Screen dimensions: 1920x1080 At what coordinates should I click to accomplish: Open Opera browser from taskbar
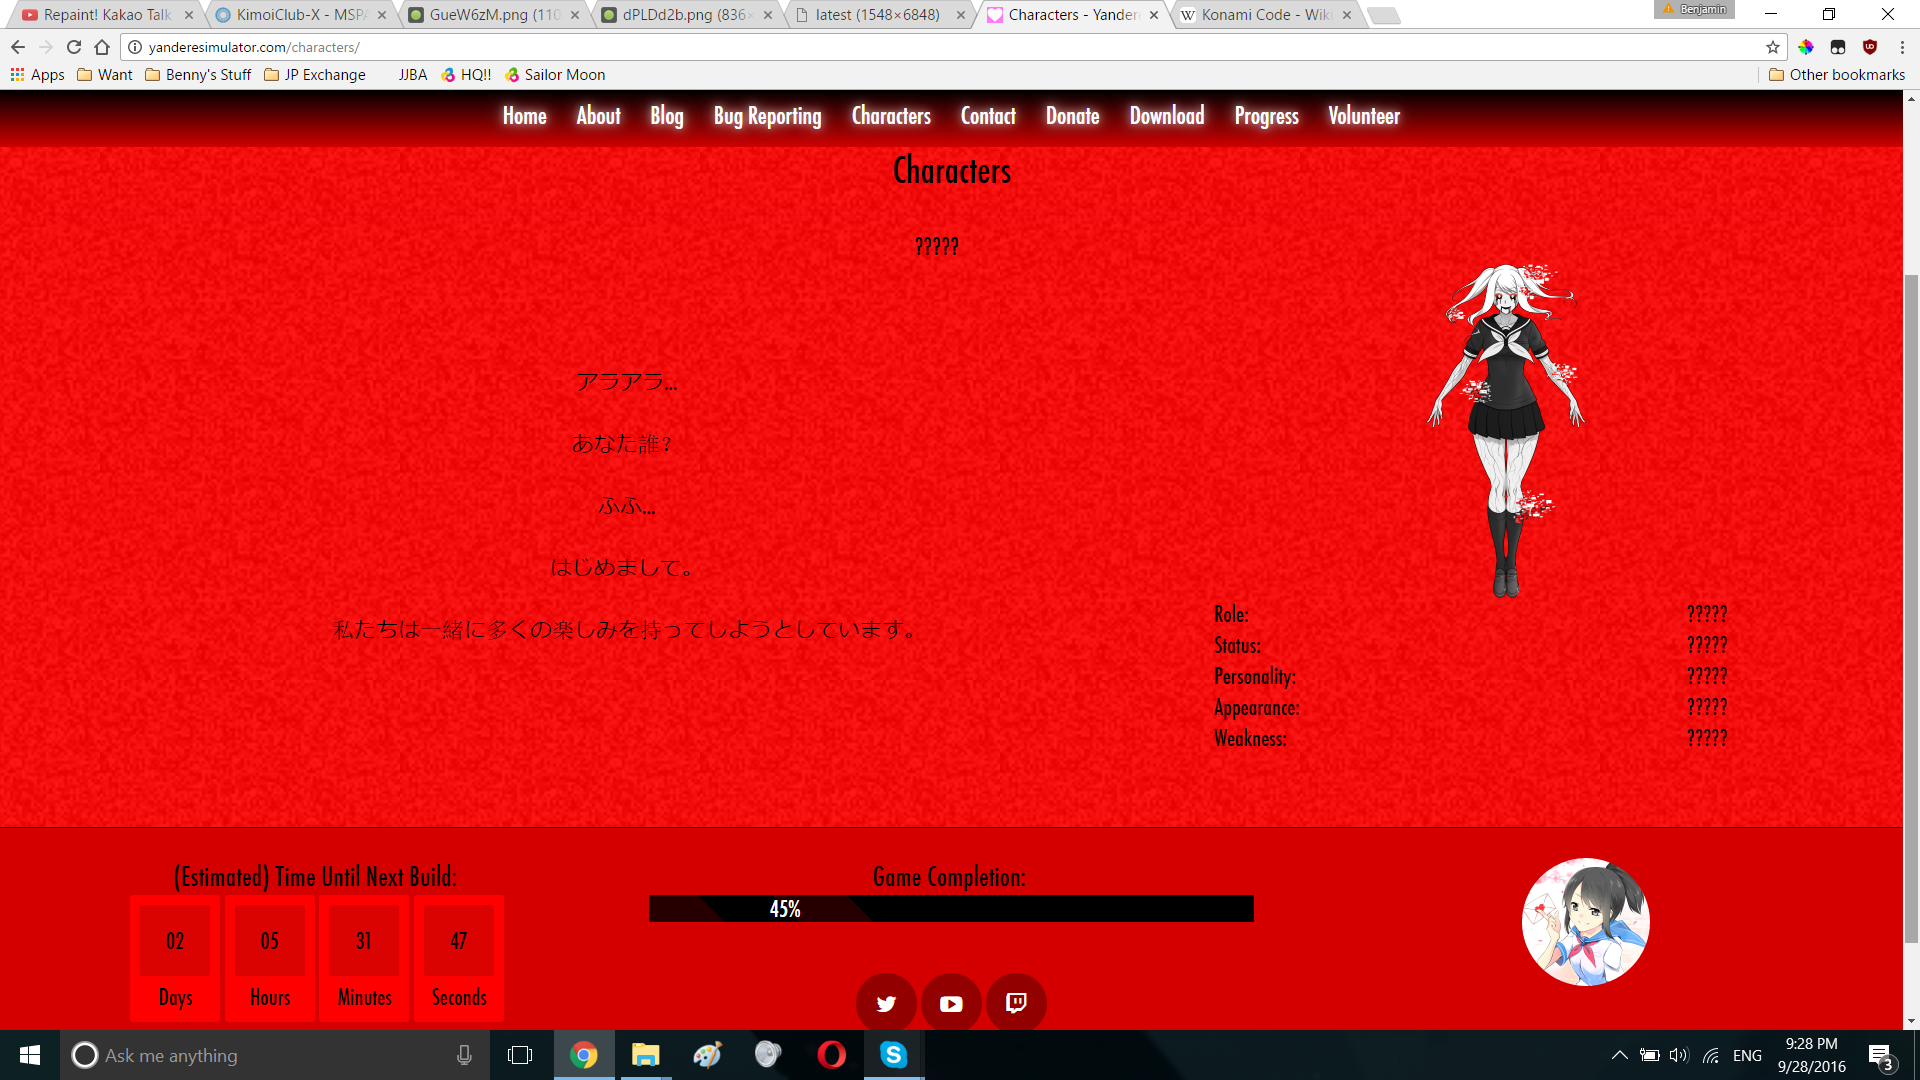coord(832,1055)
